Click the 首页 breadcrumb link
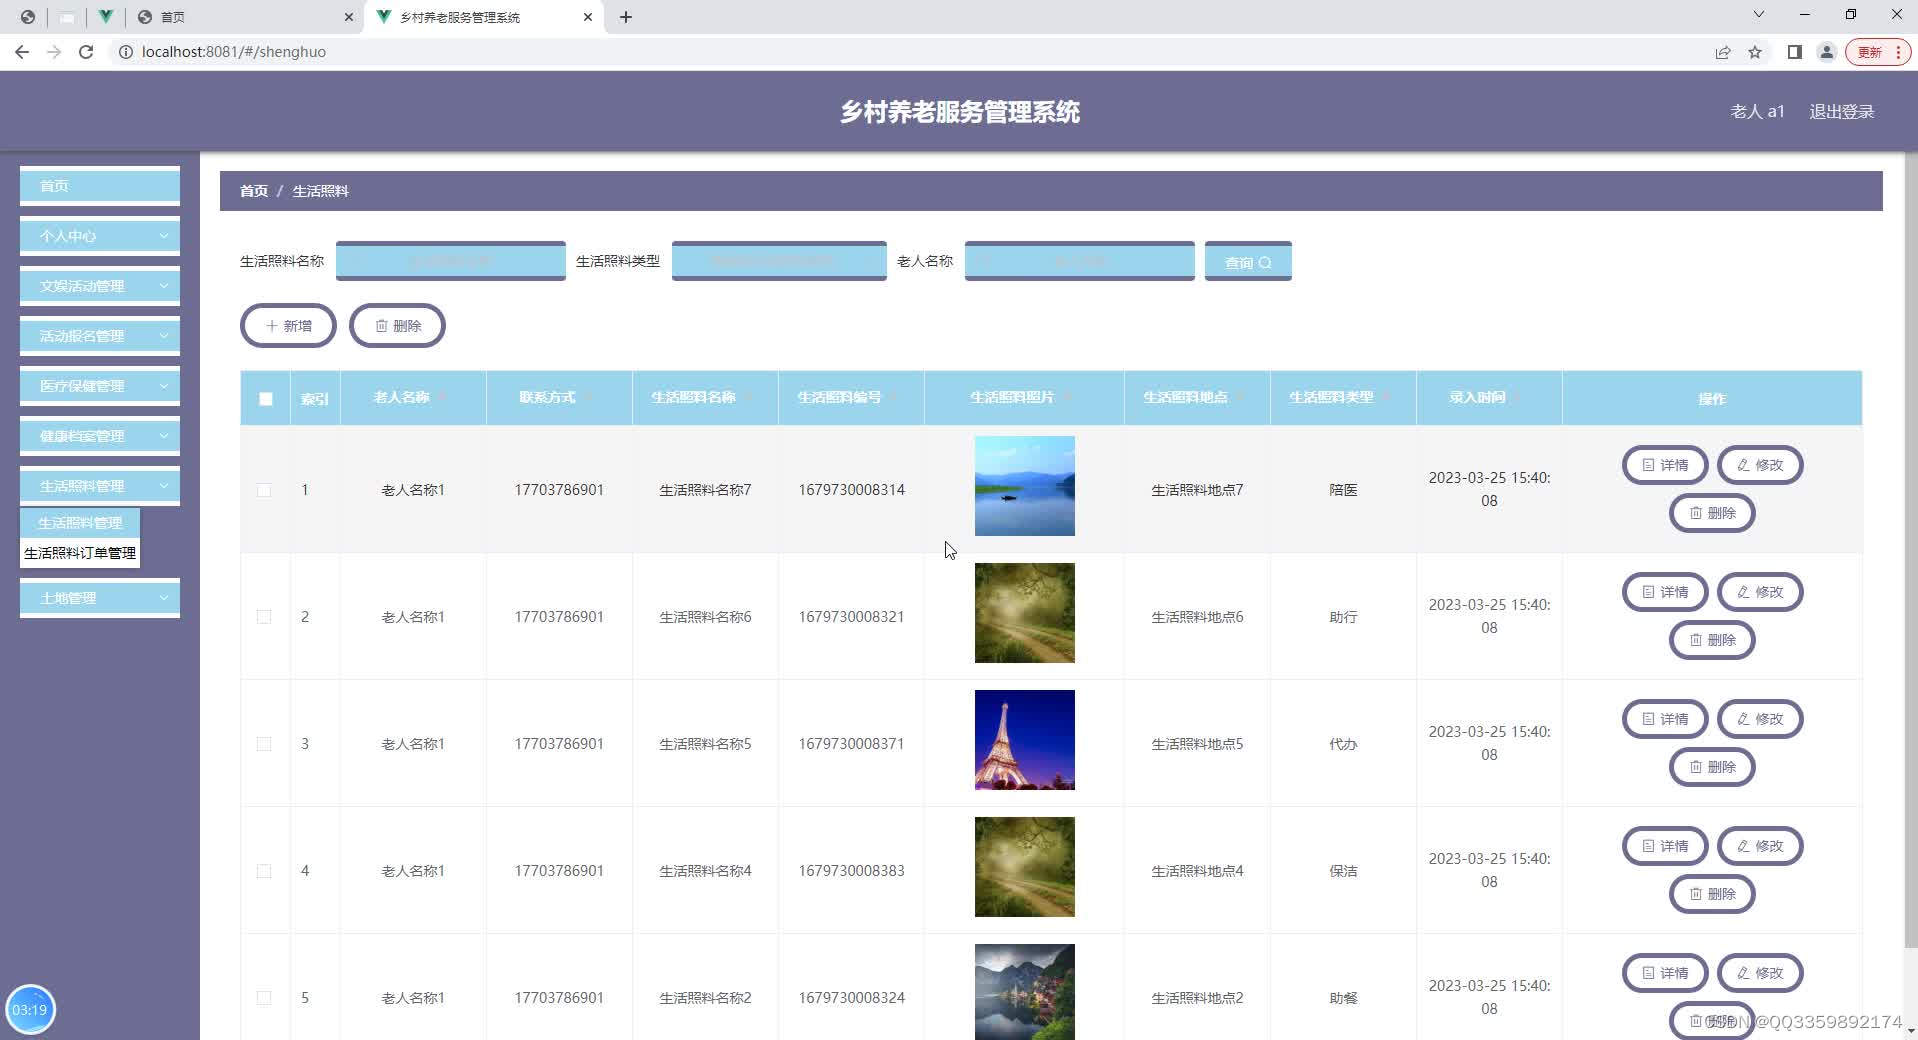This screenshot has height=1040, width=1918. pos(254,191)
